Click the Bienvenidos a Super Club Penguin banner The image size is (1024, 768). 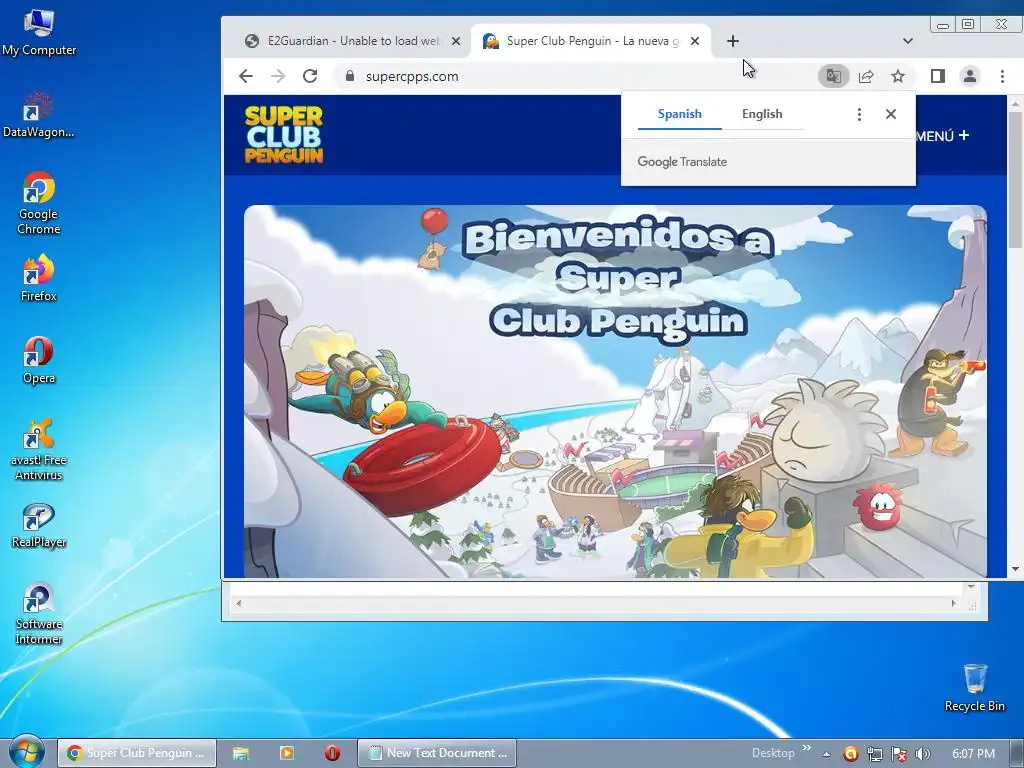[615, 391]
